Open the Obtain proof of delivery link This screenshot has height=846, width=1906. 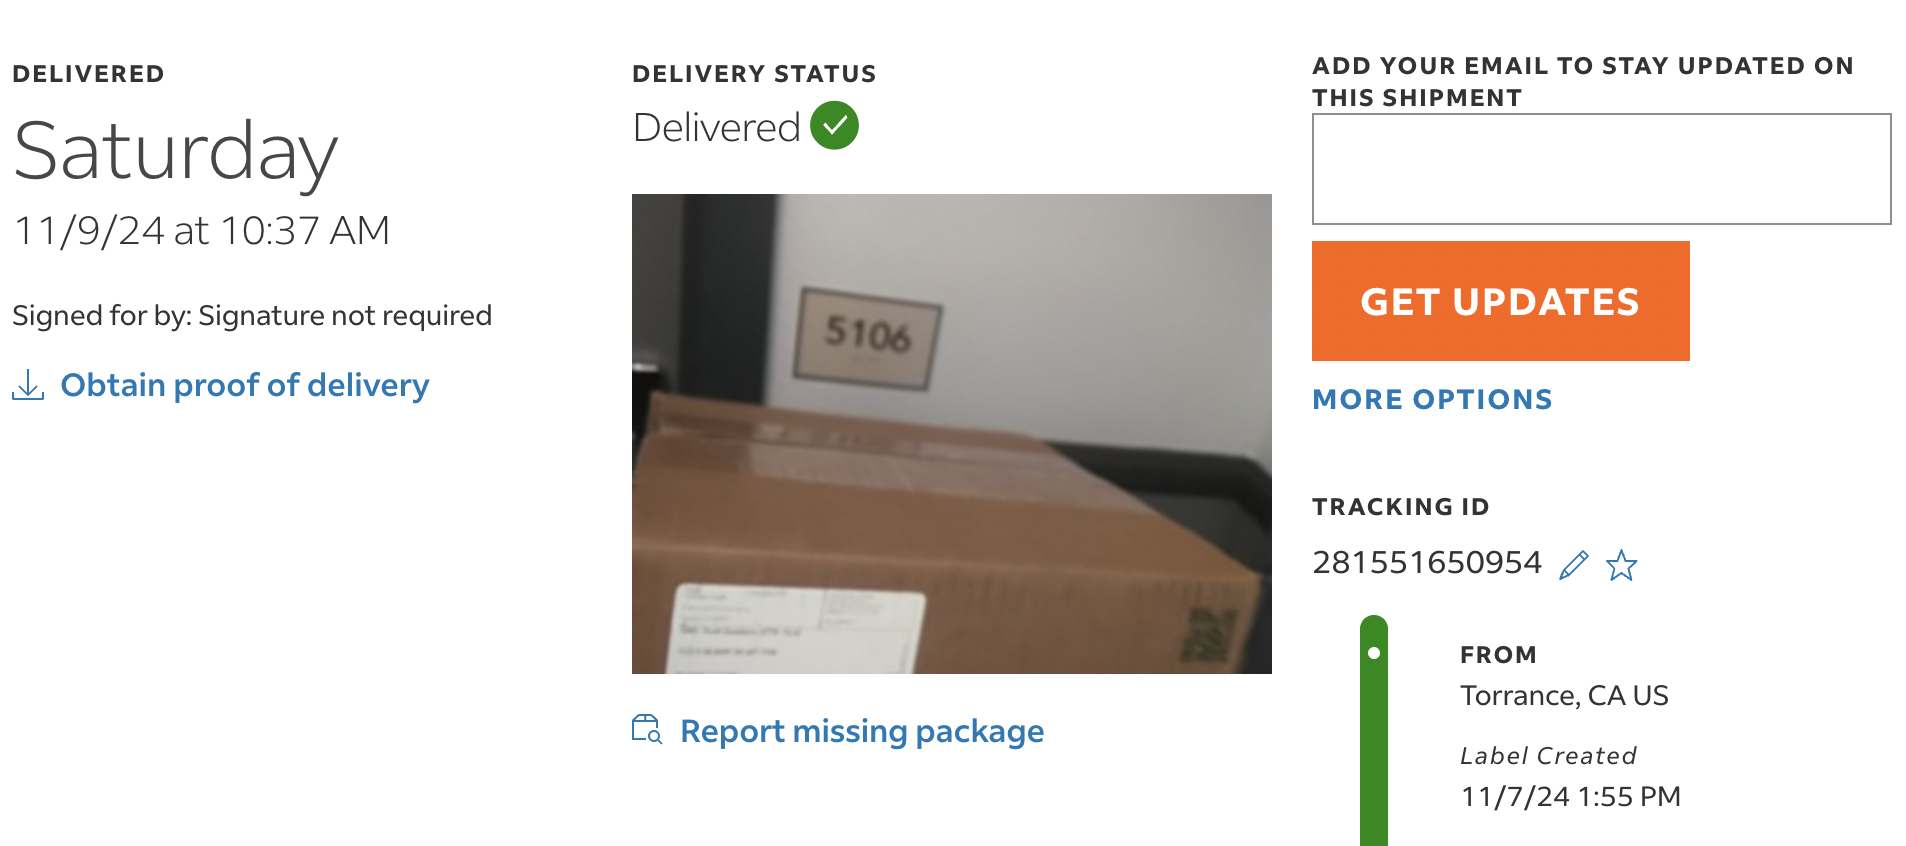coord(244,385)
